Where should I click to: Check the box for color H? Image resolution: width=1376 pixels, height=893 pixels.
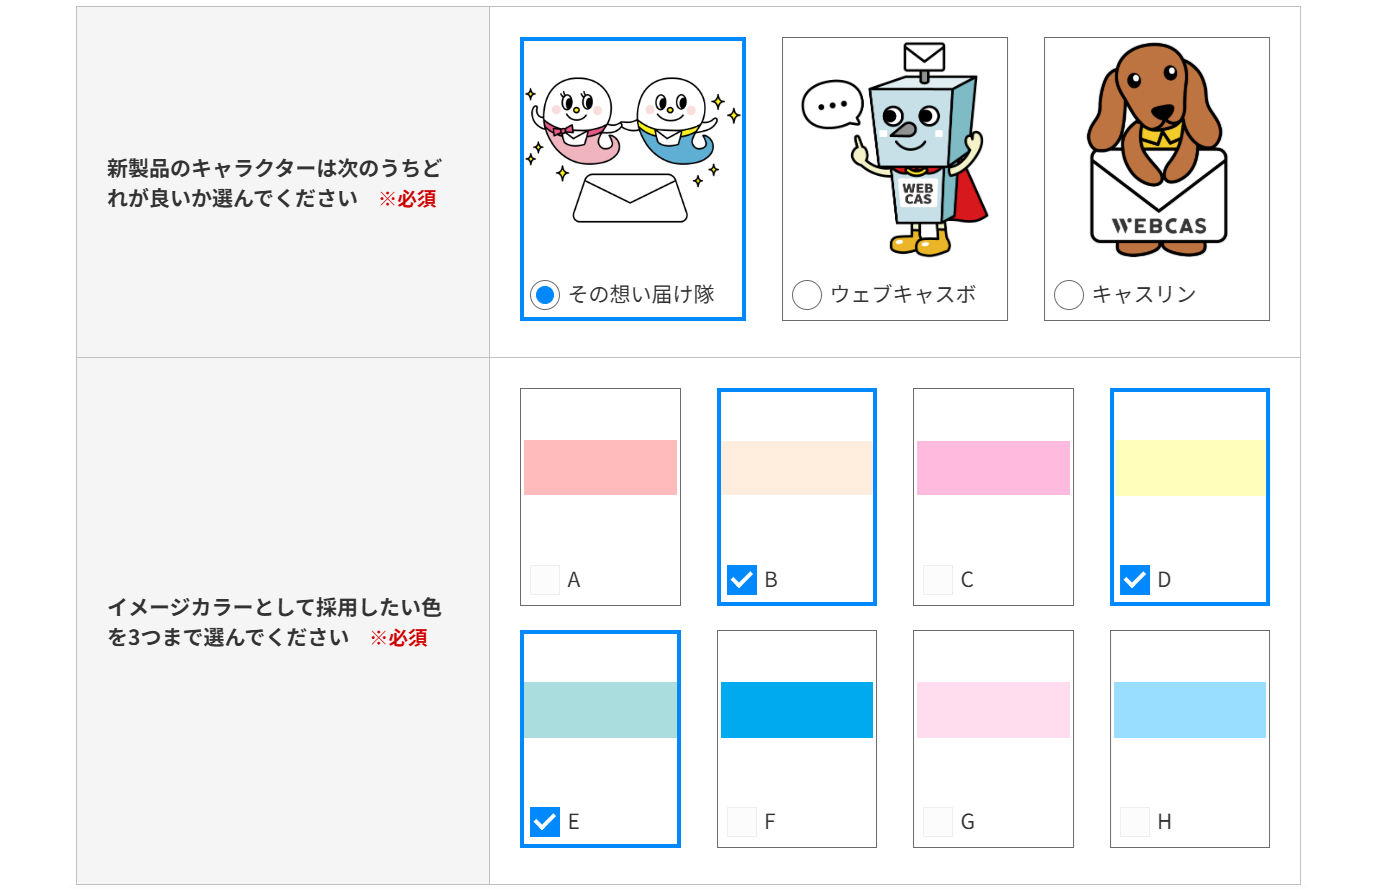click(1134, 821)
